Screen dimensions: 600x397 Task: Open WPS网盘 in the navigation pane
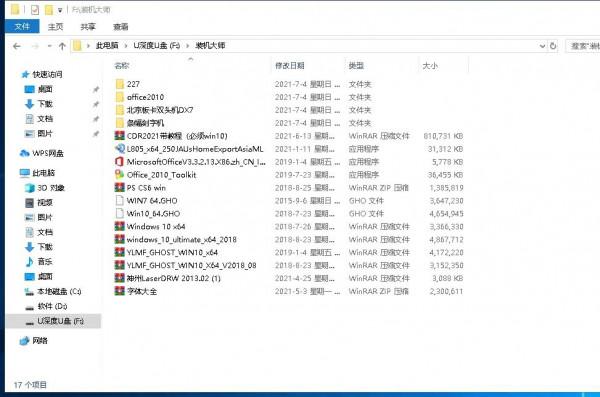(x=48, y=153)
